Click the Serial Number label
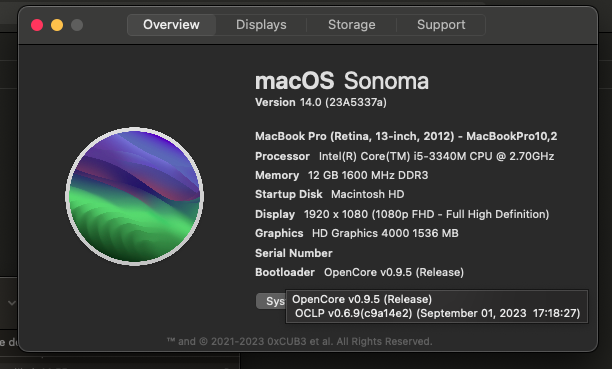612x369 pixels. coord(294,253)
